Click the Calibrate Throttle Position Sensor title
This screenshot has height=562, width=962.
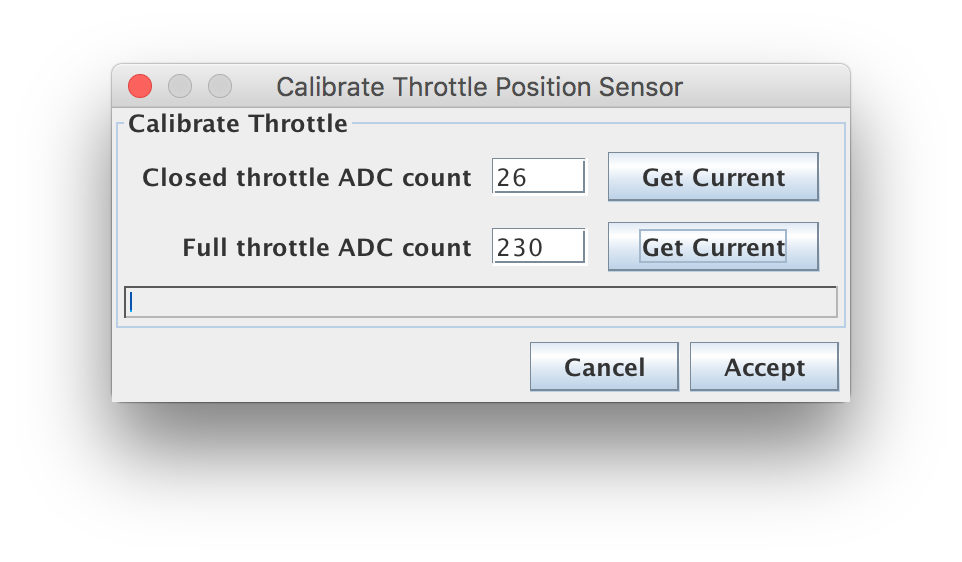(479, 87)
